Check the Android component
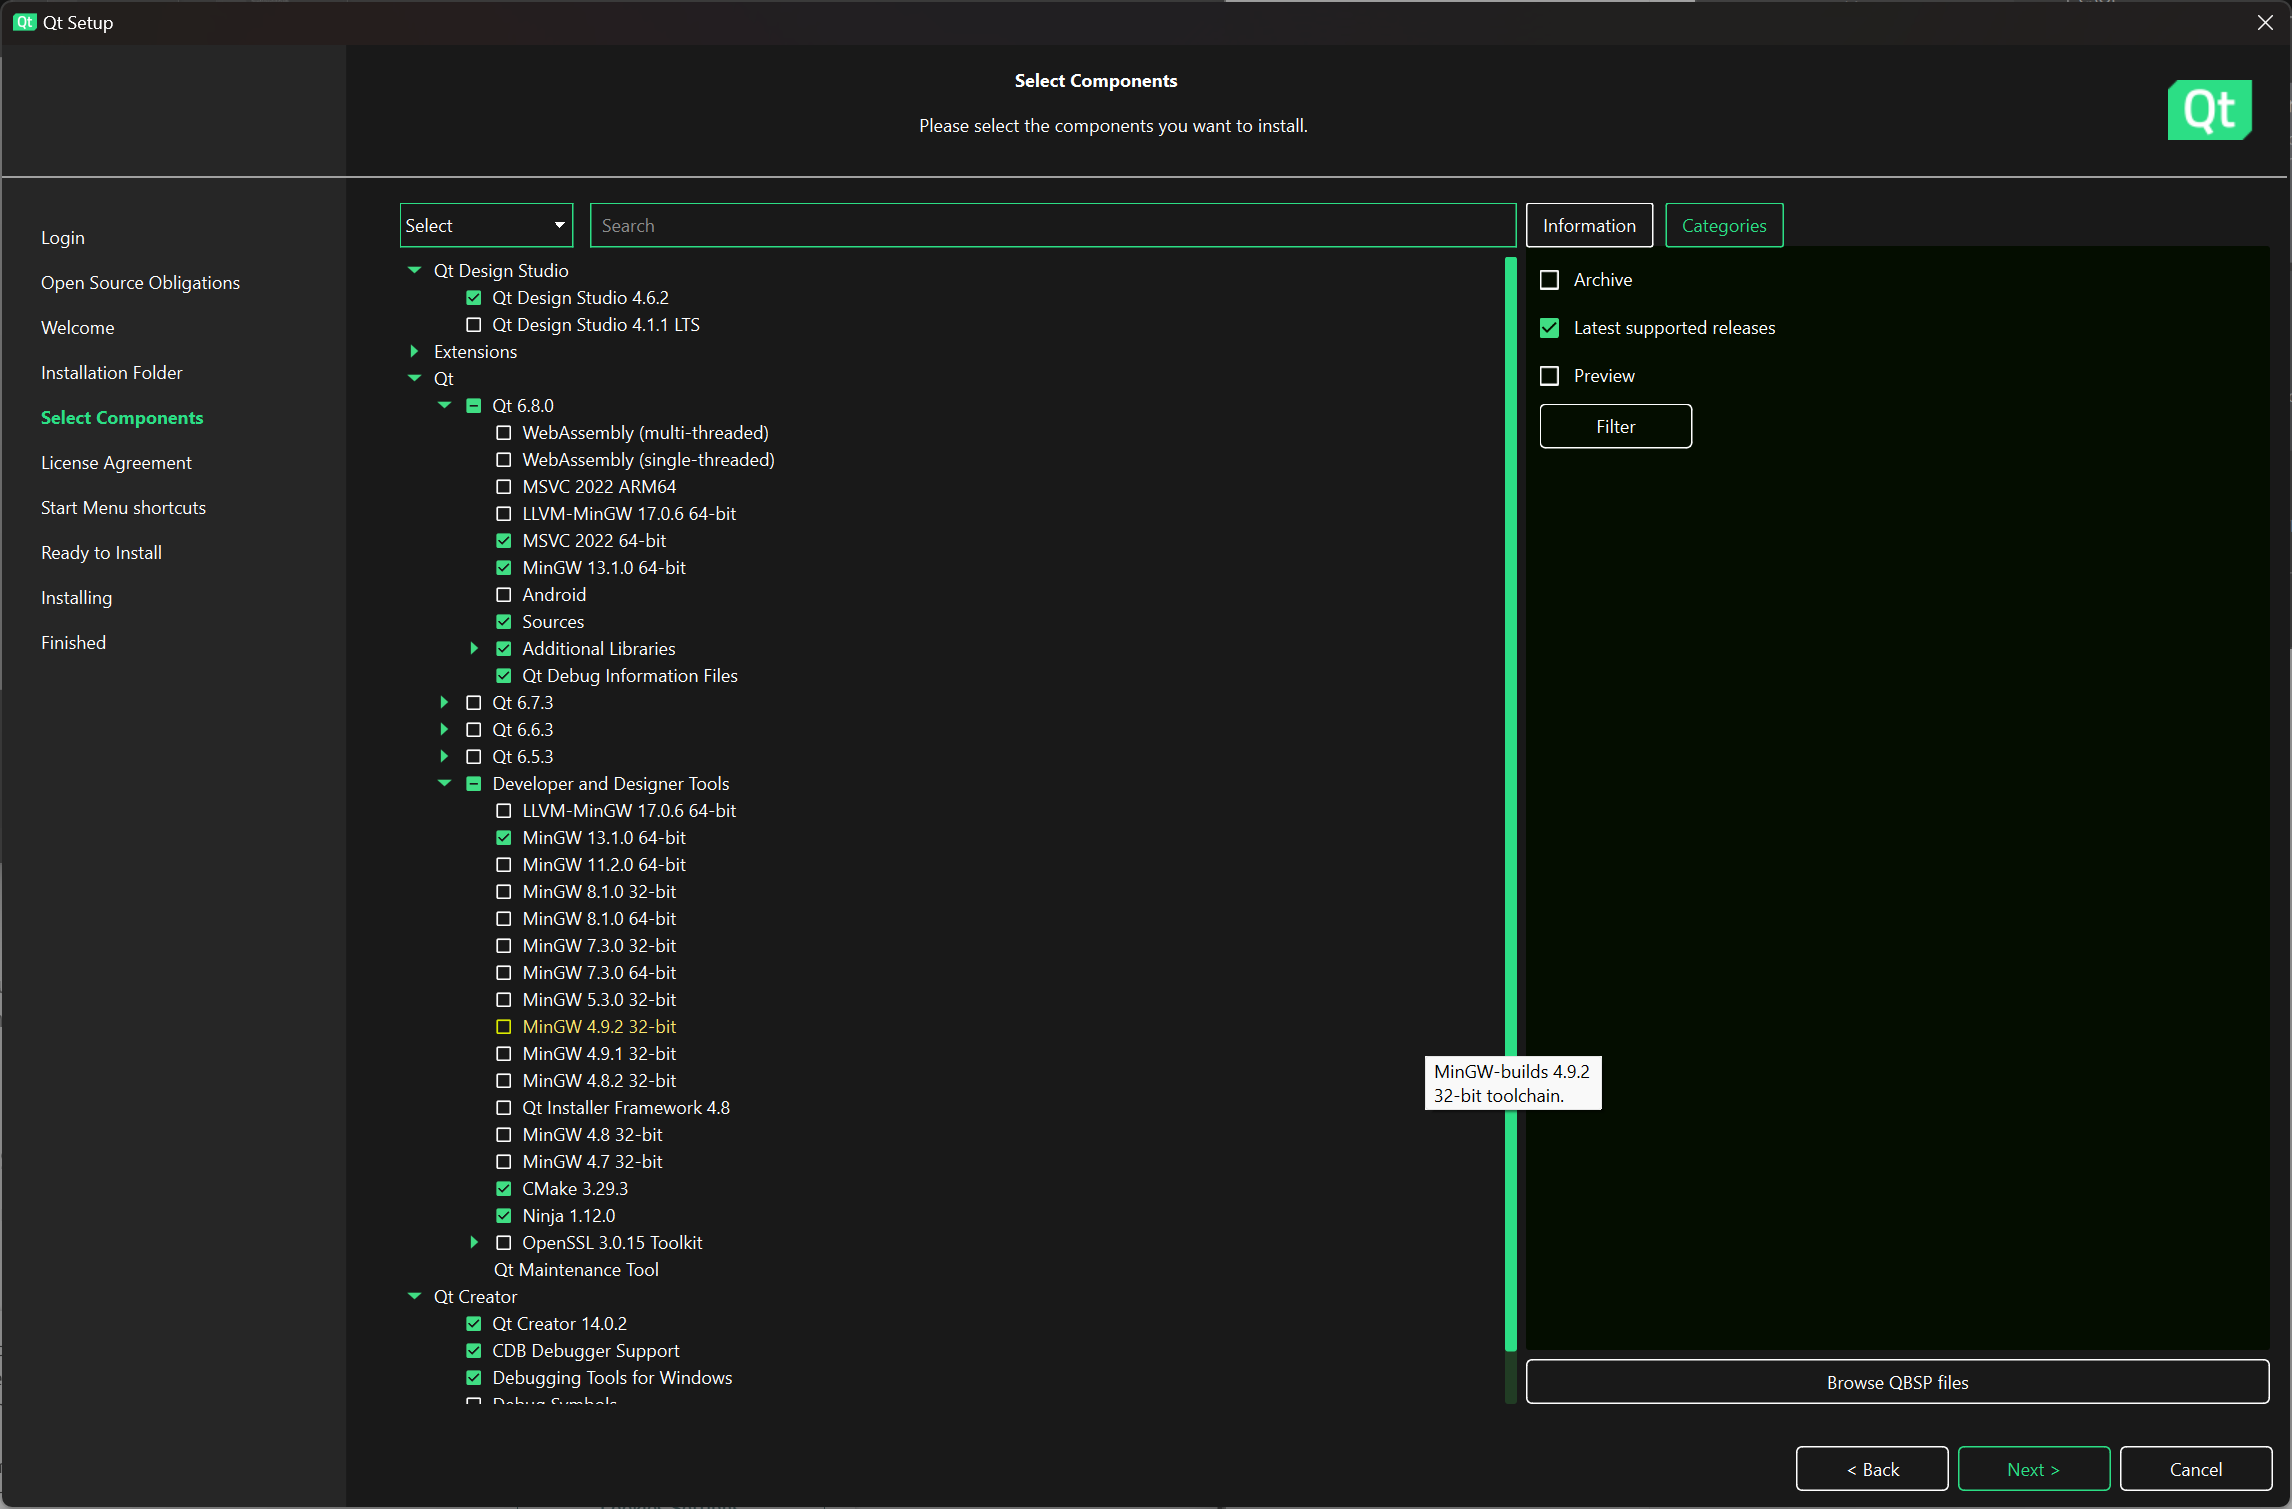Screen dimensions: 2292x1509 click(x=504, y=595)
